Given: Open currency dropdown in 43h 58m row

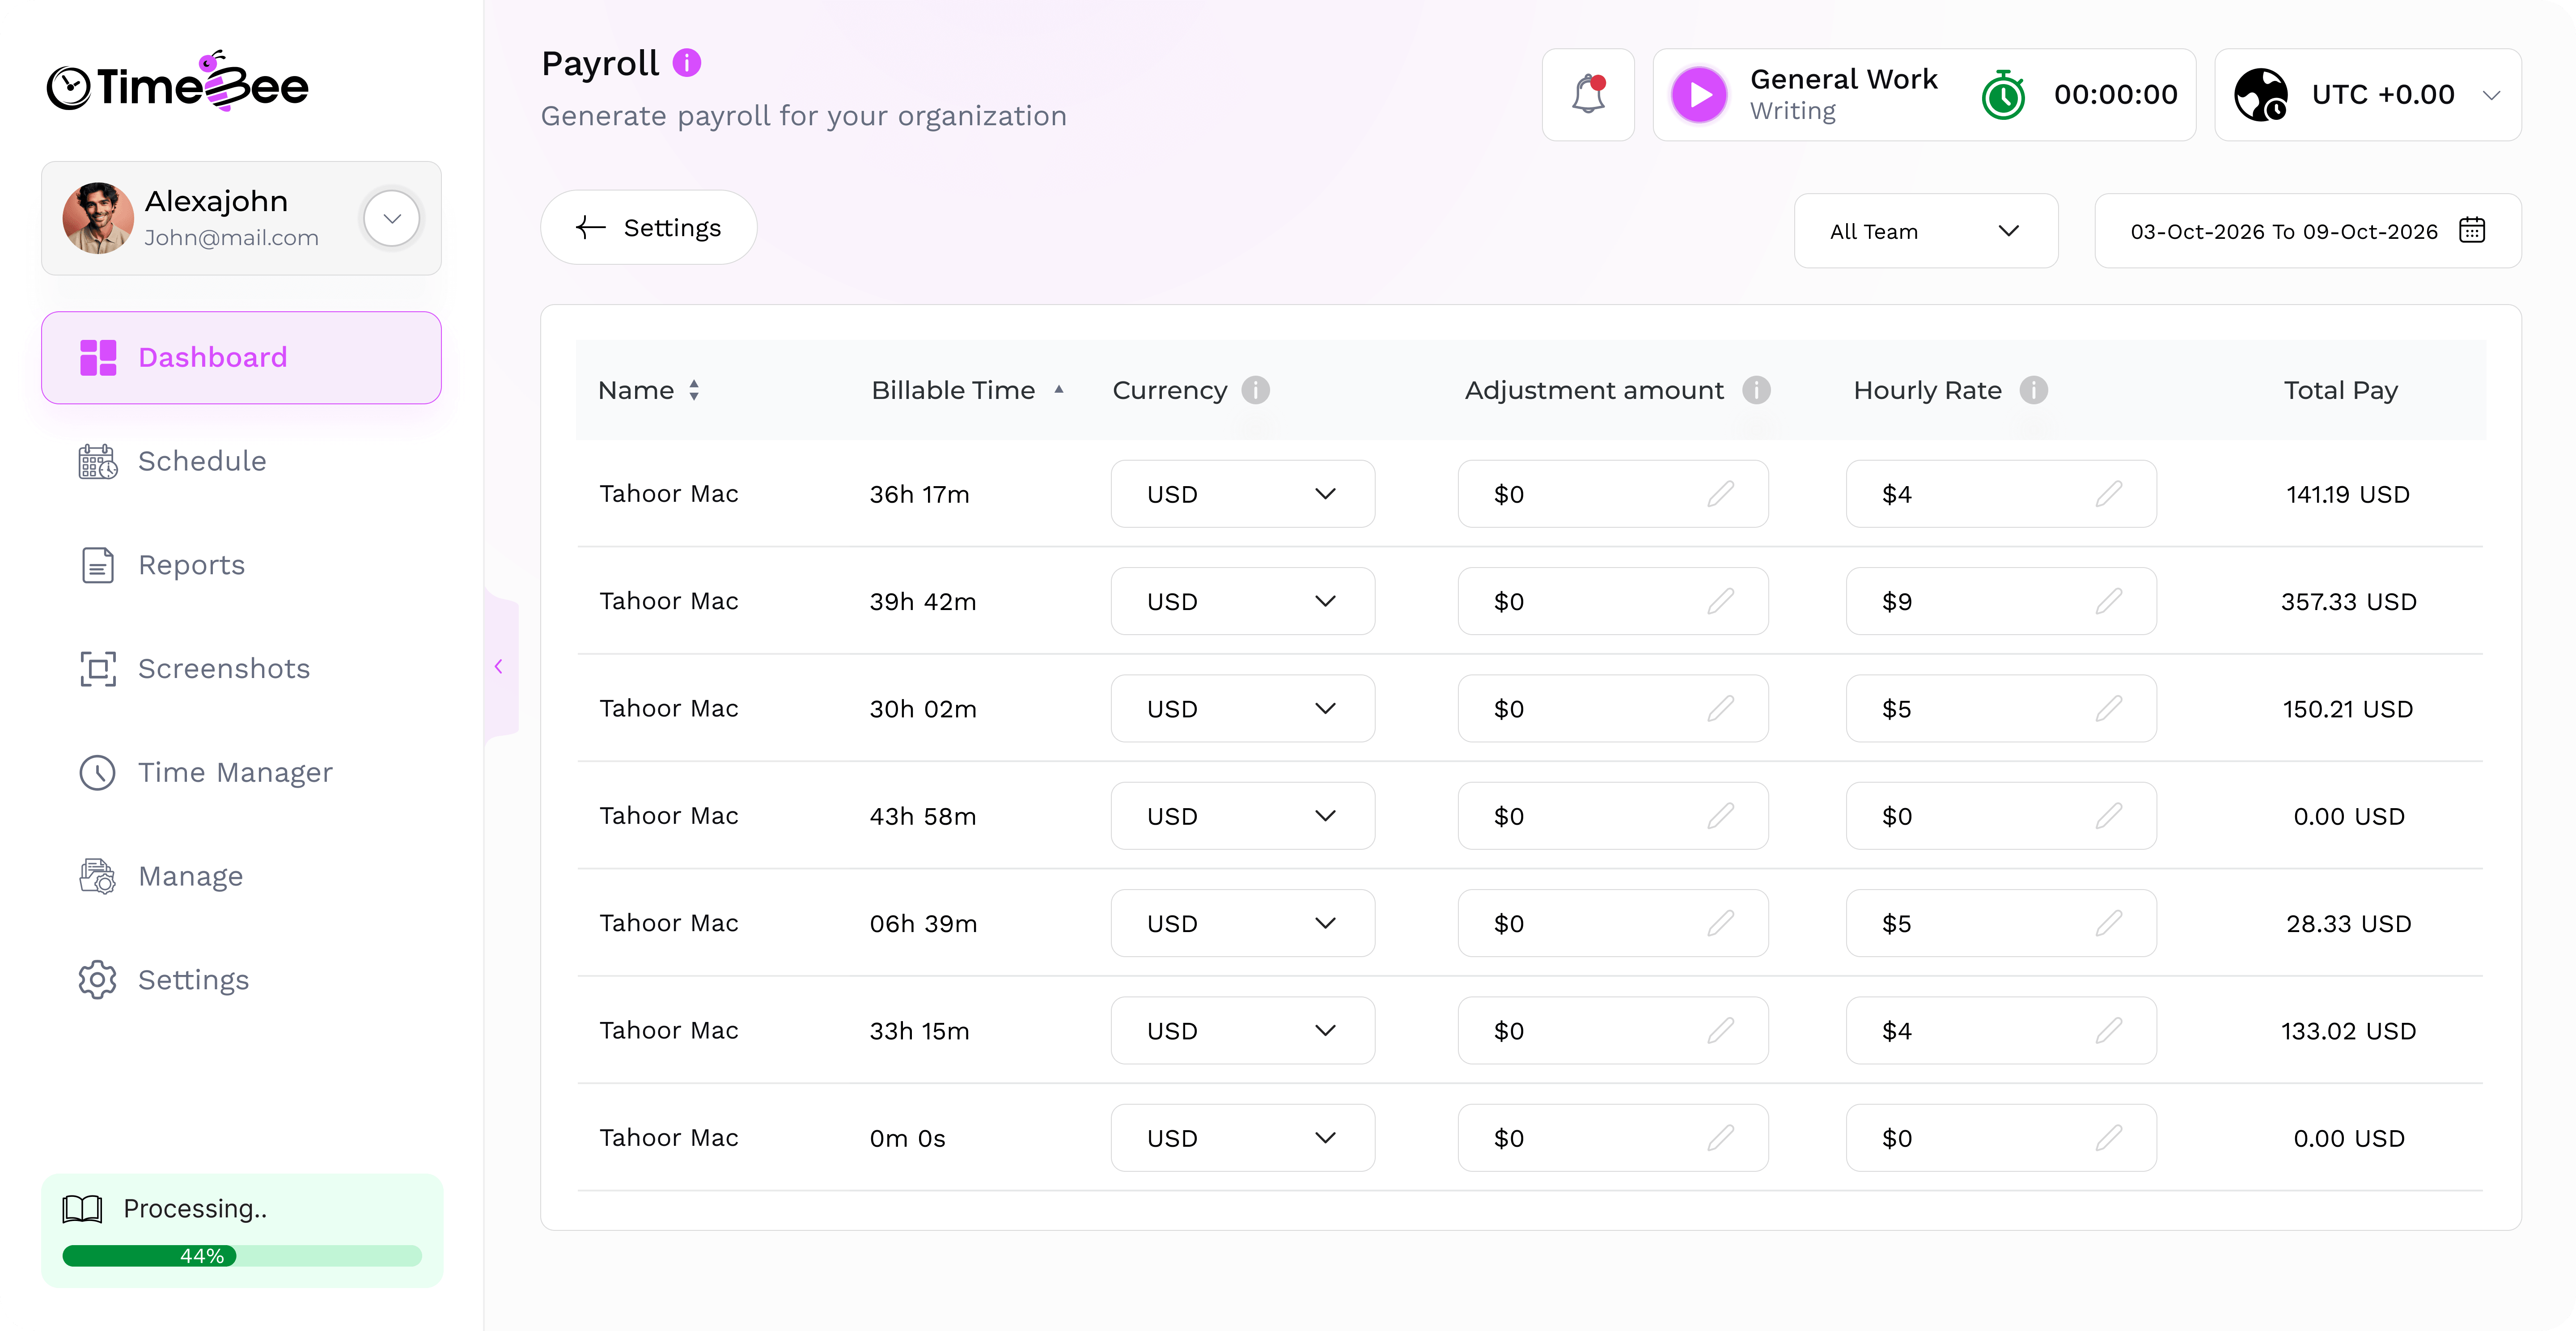Looking at the screenshot, I should (x=1243, y=816).
